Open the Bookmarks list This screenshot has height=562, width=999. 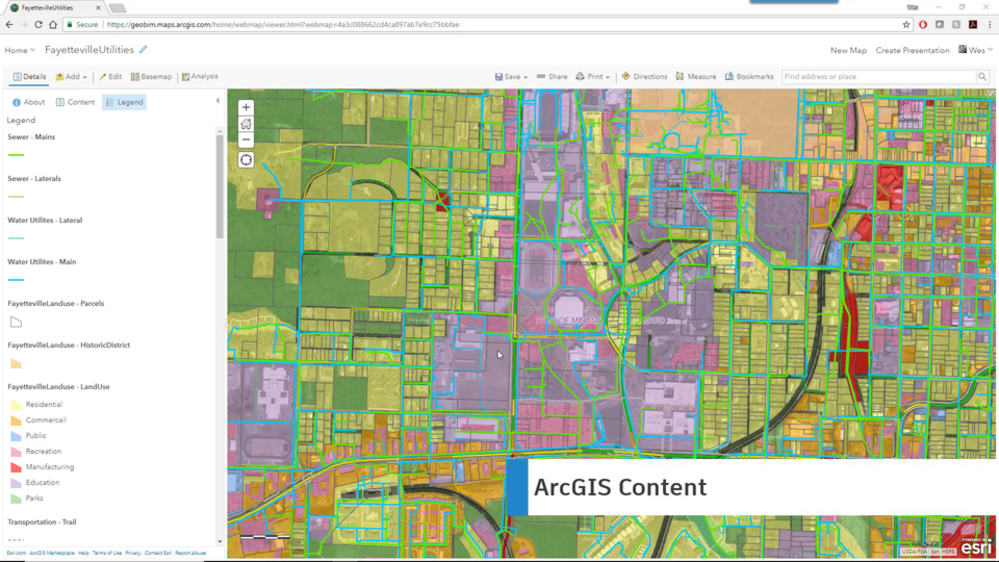tap(749, 76)
